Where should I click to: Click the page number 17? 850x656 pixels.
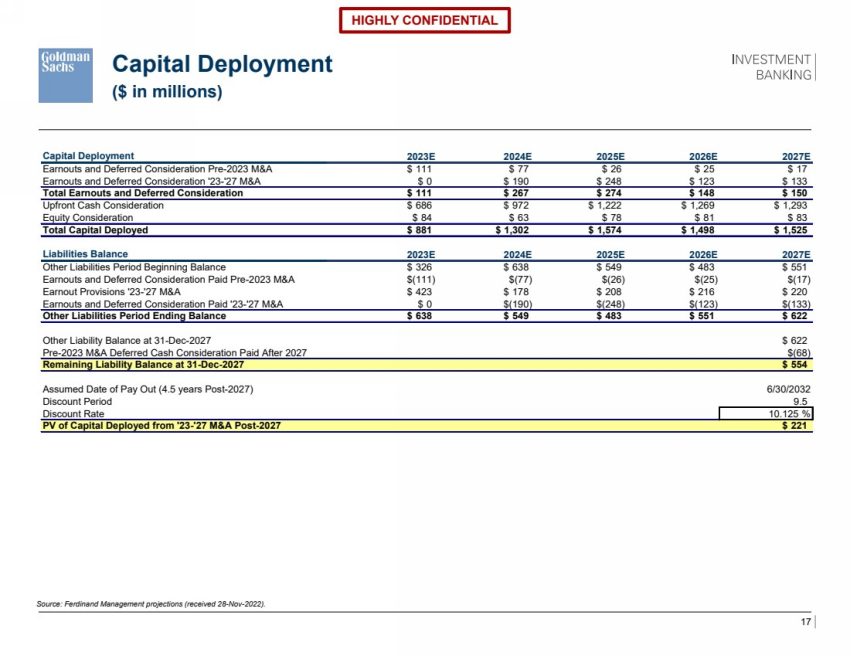tap(806, 623)
